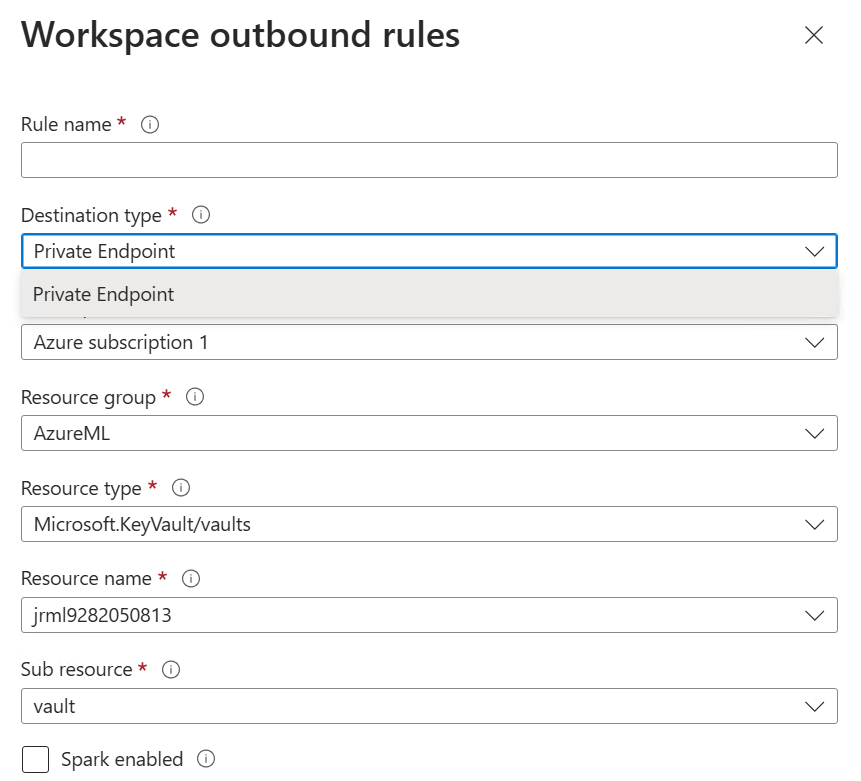This screenshot has height=781, width=861.
Task: Show info tooltip for Resource group
Action: pyautogui.click(x=195, y=397)
